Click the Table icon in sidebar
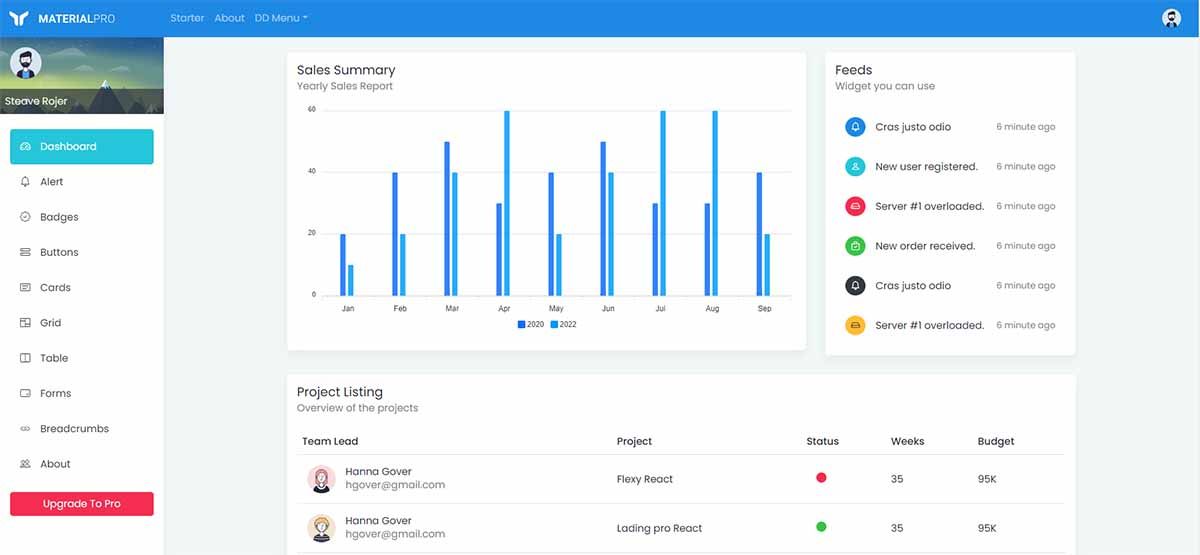 click(x=25, y=358)
